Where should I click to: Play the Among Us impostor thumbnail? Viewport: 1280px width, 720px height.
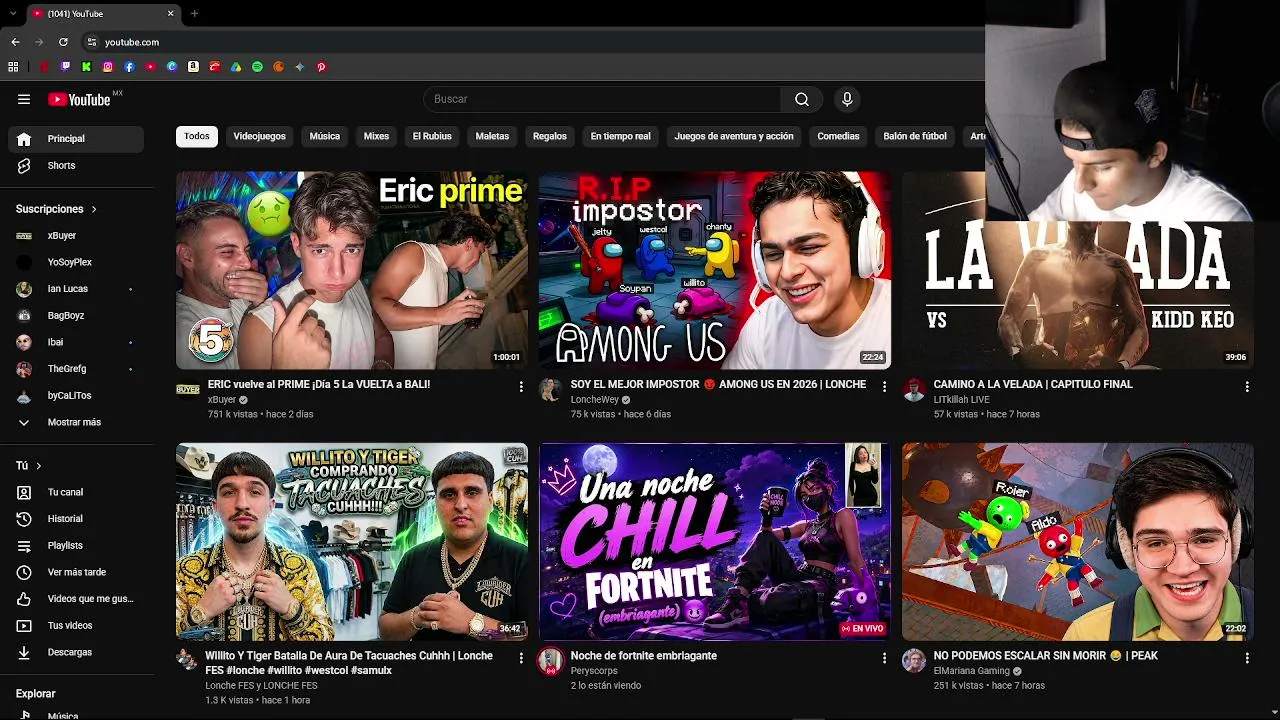pos(715,270)
